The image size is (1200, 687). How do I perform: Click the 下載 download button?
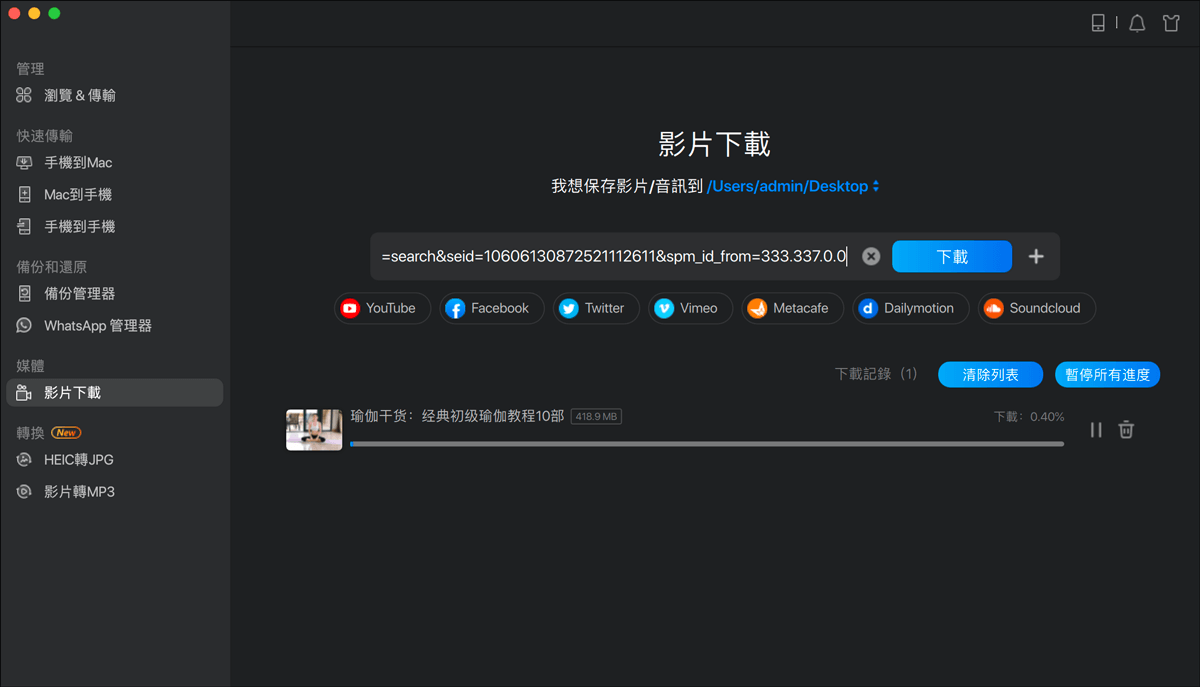951,256
